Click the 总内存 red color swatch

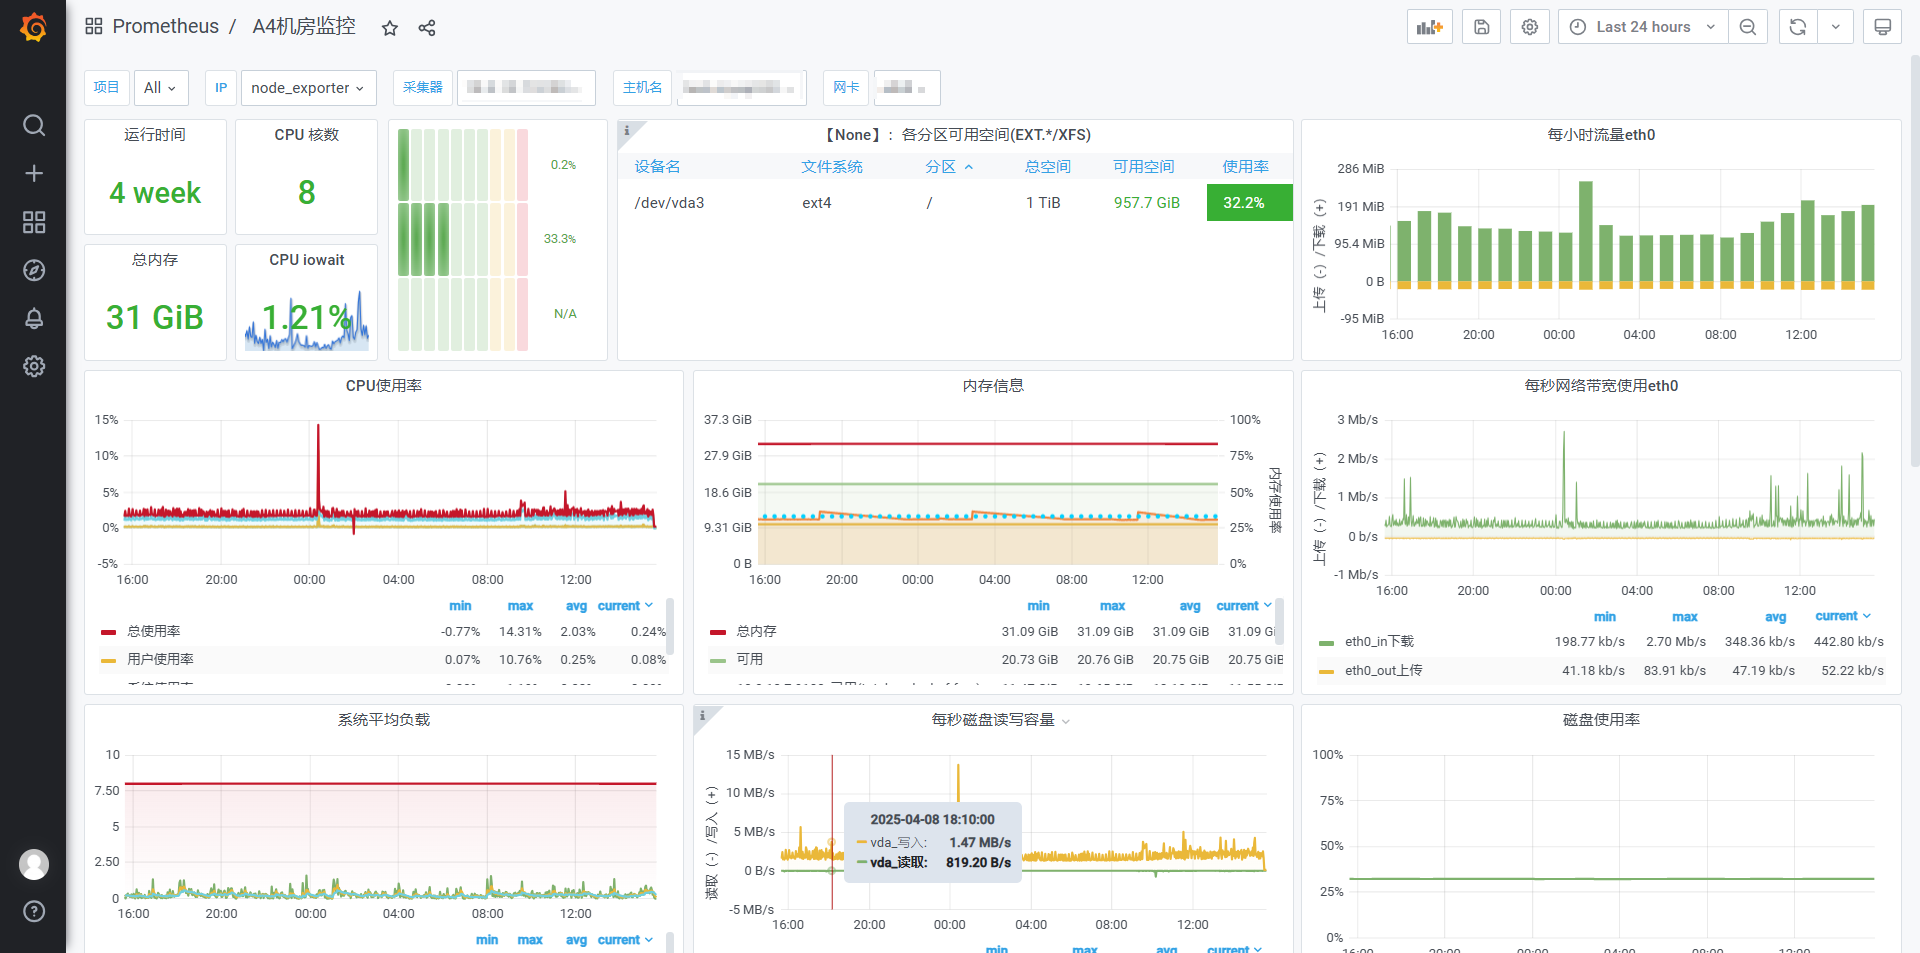click(717, 632)
